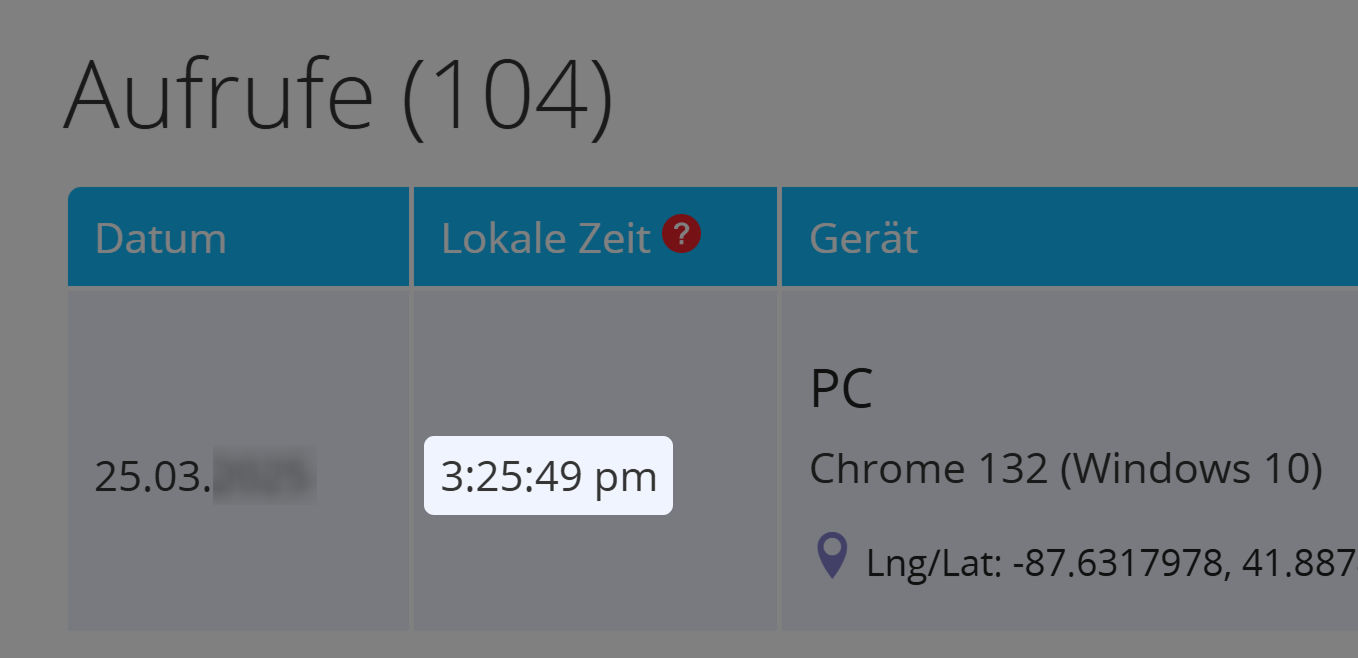The width and height of the screenshot is (1358, 658).
Task: Select the PC device label
Action: pos(842,389)
